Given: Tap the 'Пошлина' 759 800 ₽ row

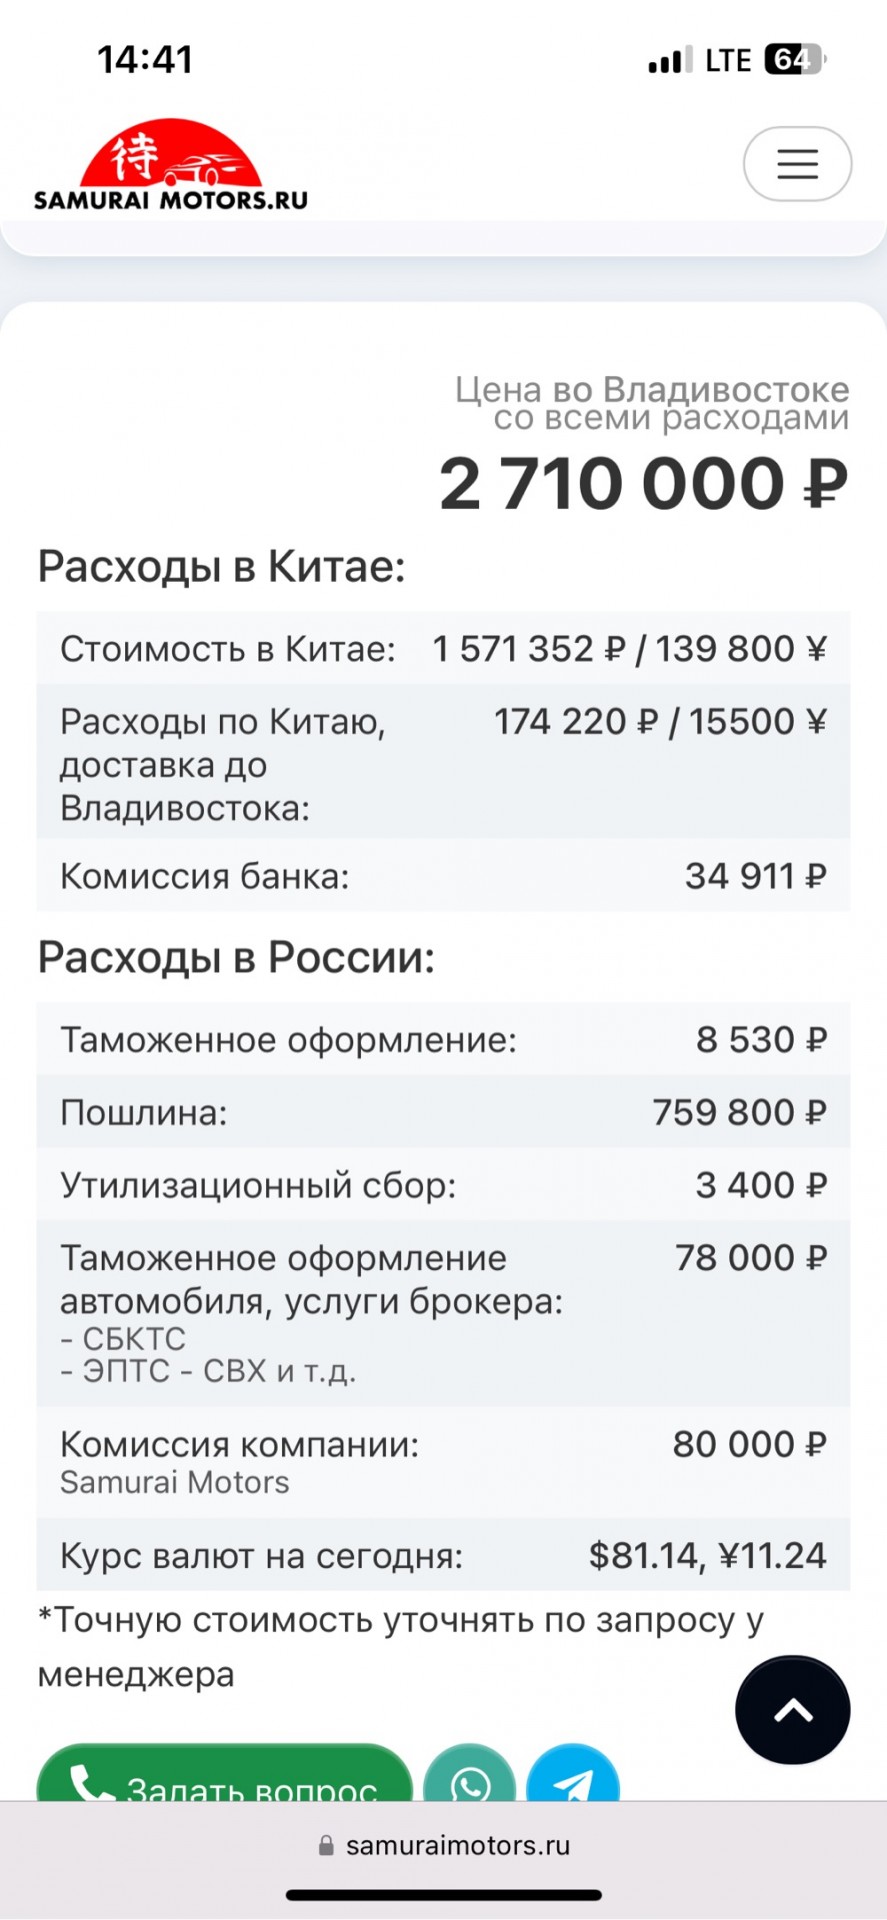Looking at the screenshot, I should point(443,1112).
